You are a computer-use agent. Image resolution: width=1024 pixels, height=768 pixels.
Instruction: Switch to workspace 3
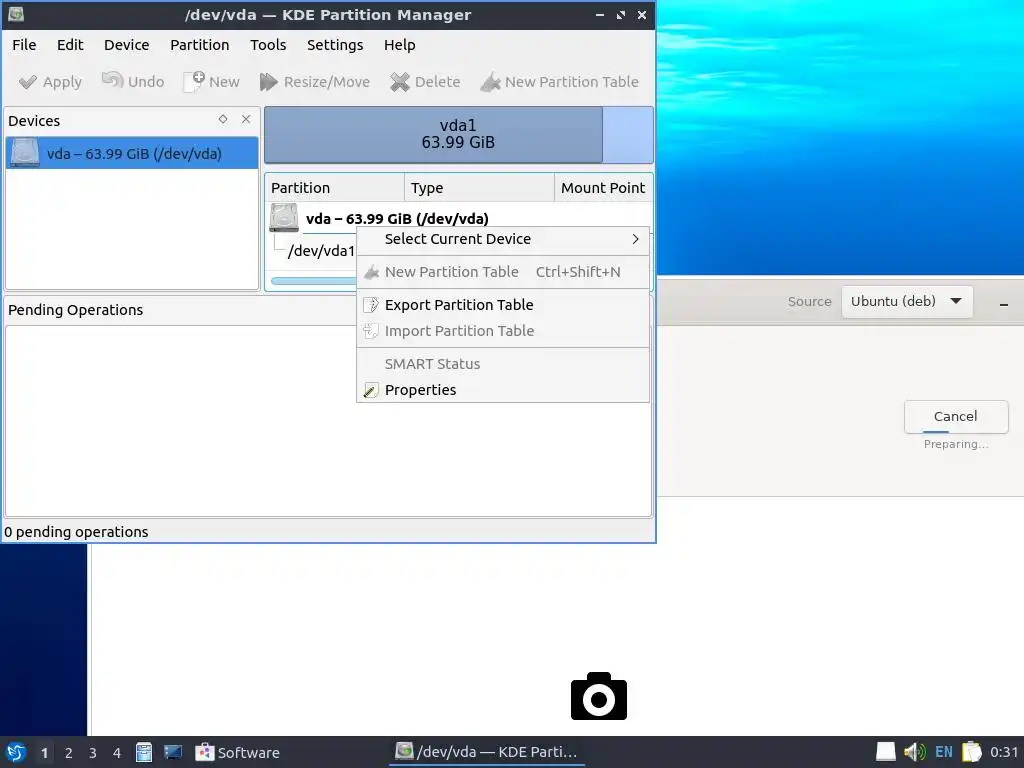[93, 753]
